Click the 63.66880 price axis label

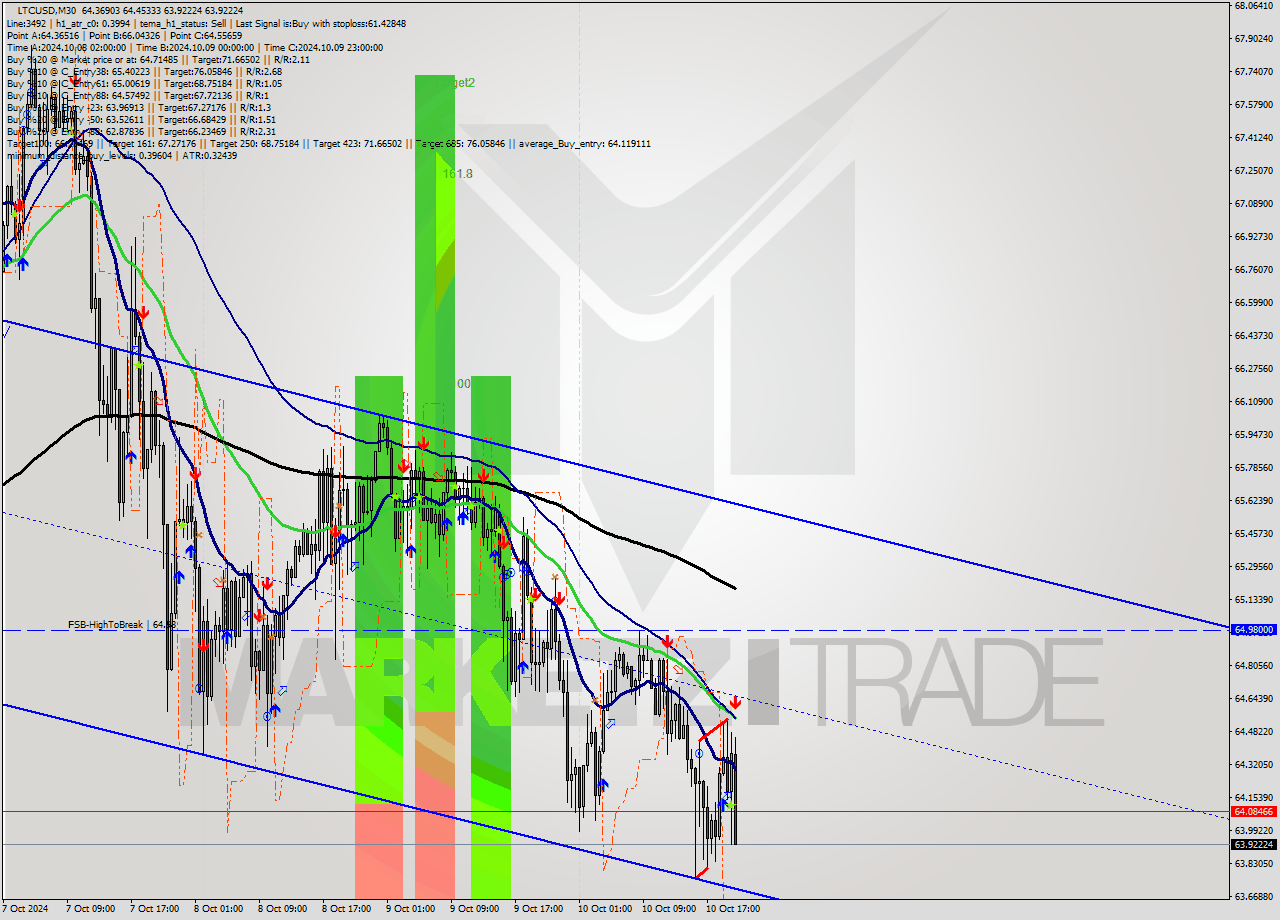pos(1254,896)
